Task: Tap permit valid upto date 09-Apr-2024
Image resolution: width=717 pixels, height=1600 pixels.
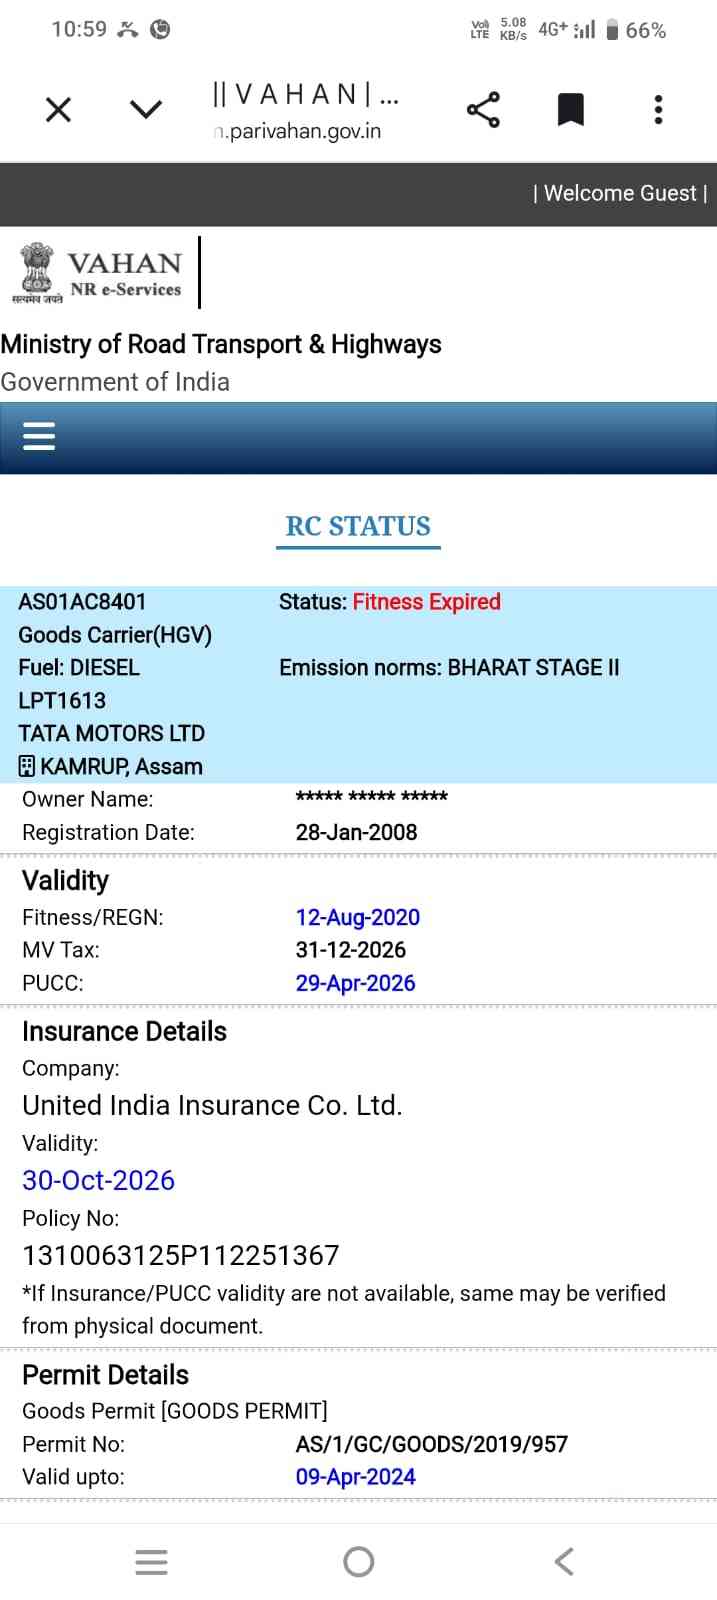Action: [x=355, y=1477]
